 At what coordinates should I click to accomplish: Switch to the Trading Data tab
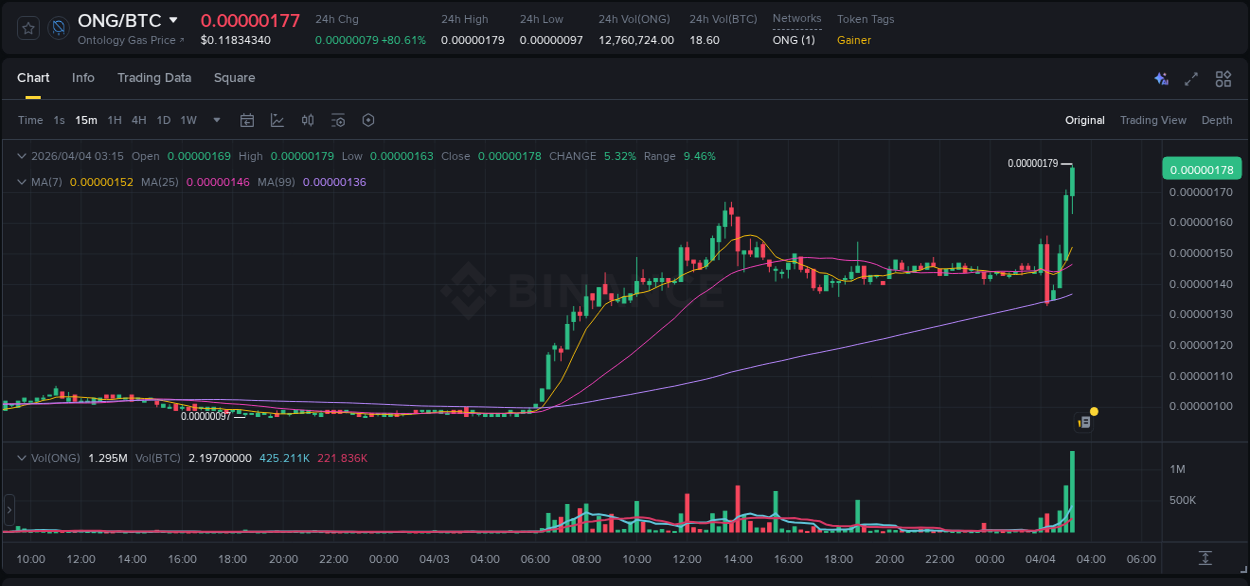(154, 78)
